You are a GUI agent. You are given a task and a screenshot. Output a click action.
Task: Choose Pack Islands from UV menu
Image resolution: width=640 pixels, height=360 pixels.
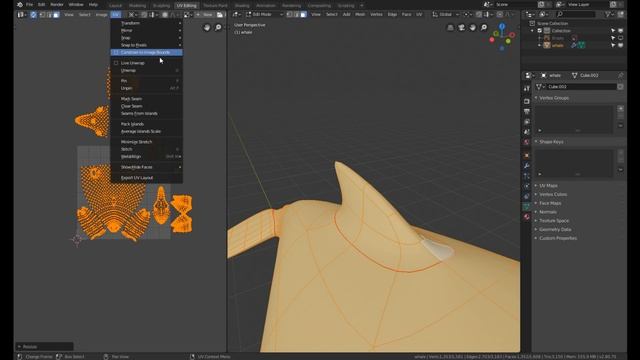point(147,124)
